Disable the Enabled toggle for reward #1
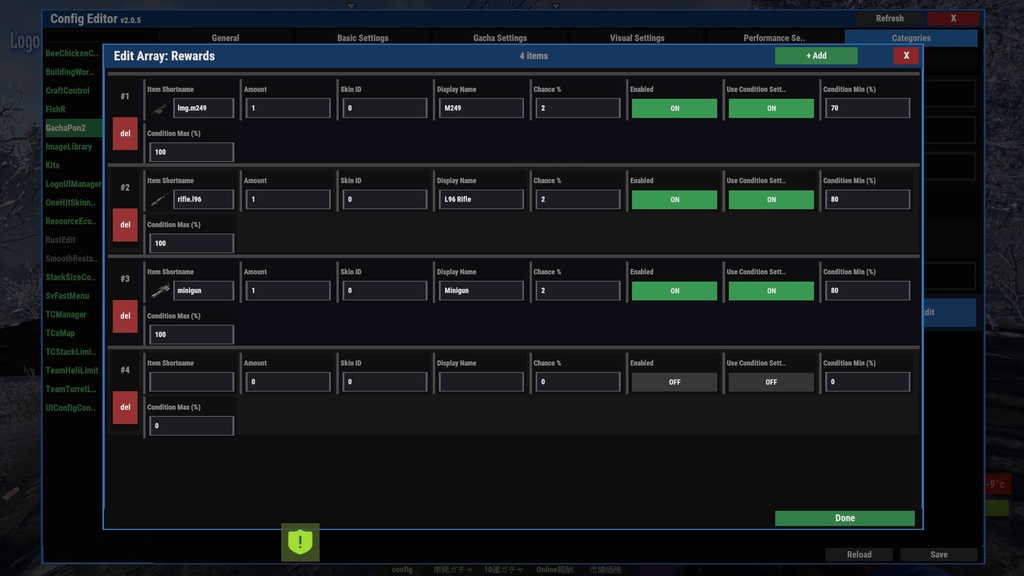 (676, 108)
